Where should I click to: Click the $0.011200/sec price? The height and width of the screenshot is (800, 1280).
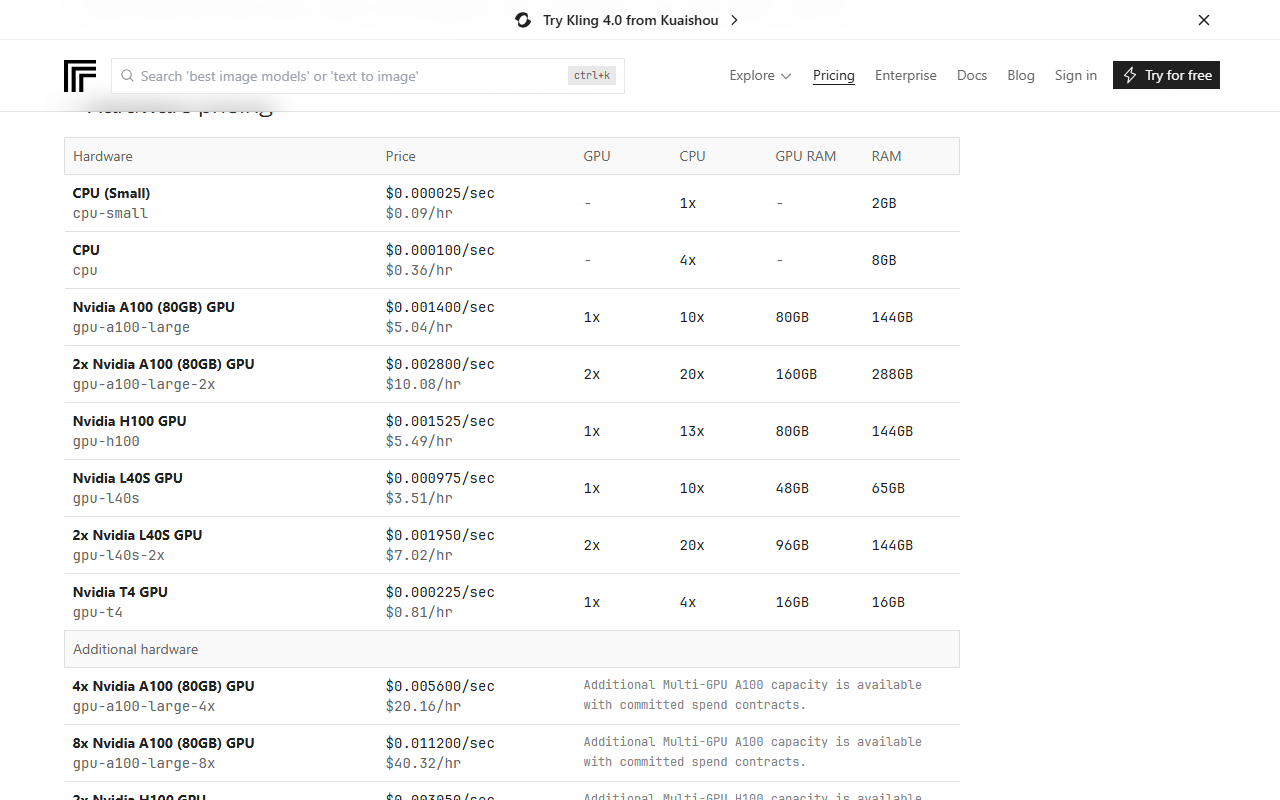click(x=440, y=743)
